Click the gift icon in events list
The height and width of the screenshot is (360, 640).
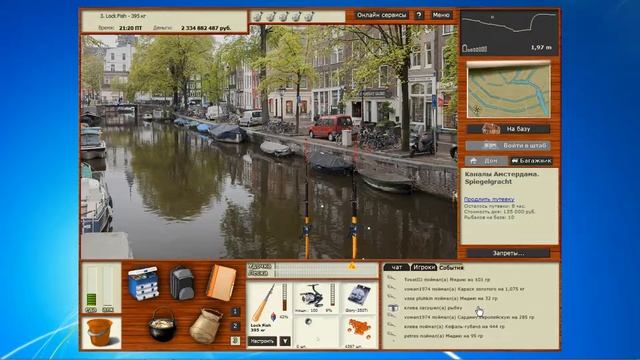click(393, 308)
